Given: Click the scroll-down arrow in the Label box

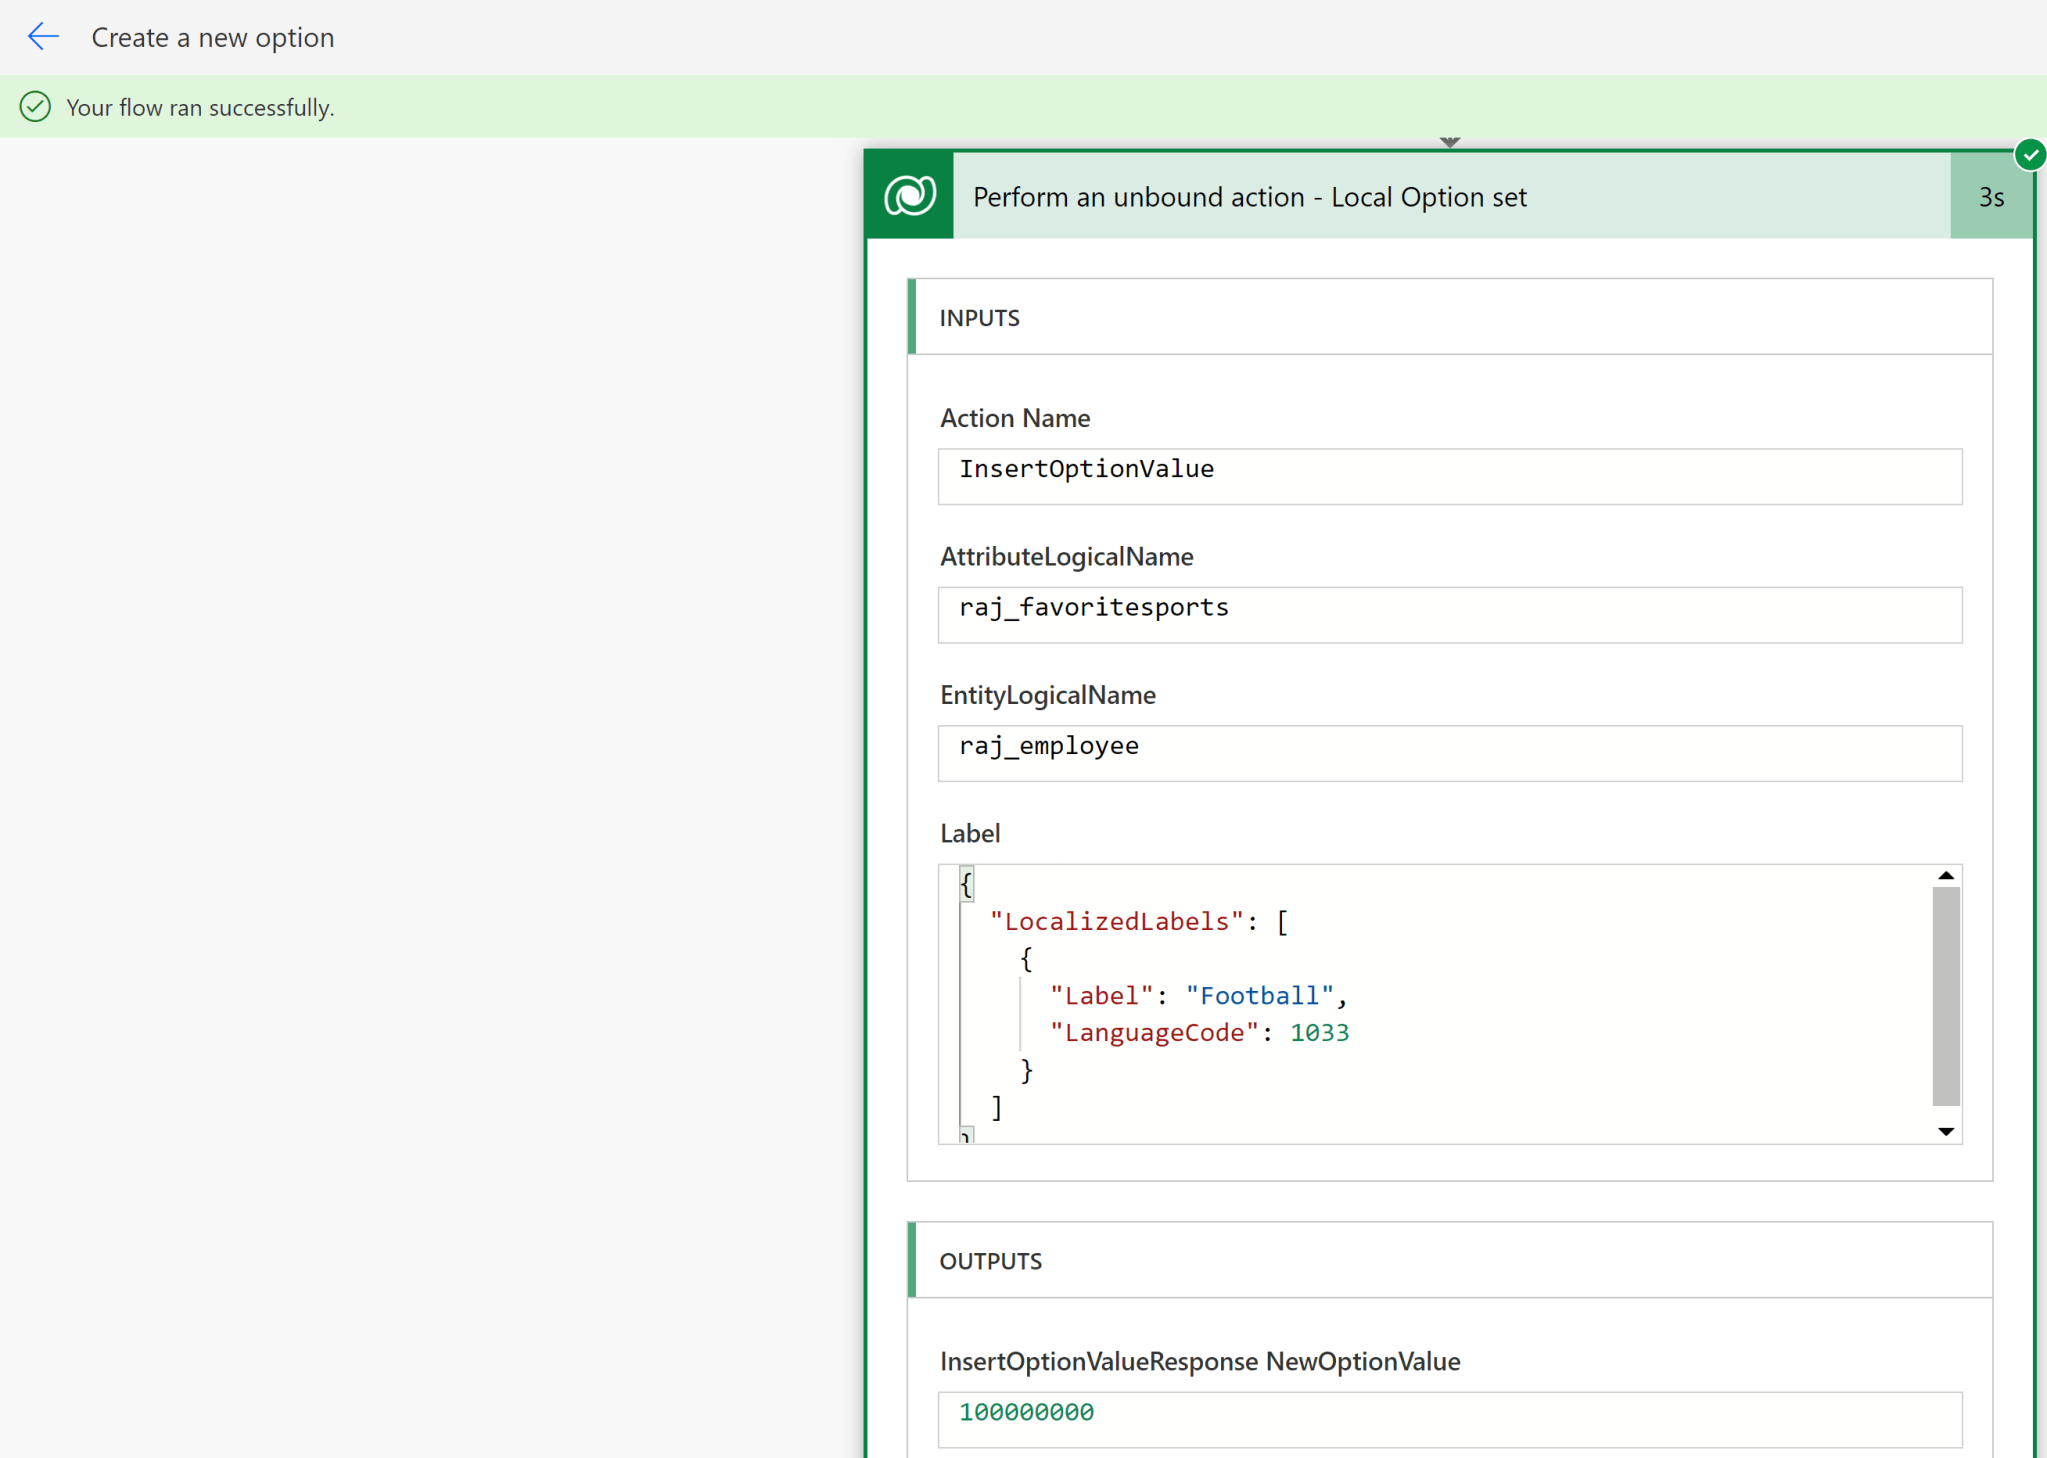Looking at the screenshot, I should (1945, 1131).
